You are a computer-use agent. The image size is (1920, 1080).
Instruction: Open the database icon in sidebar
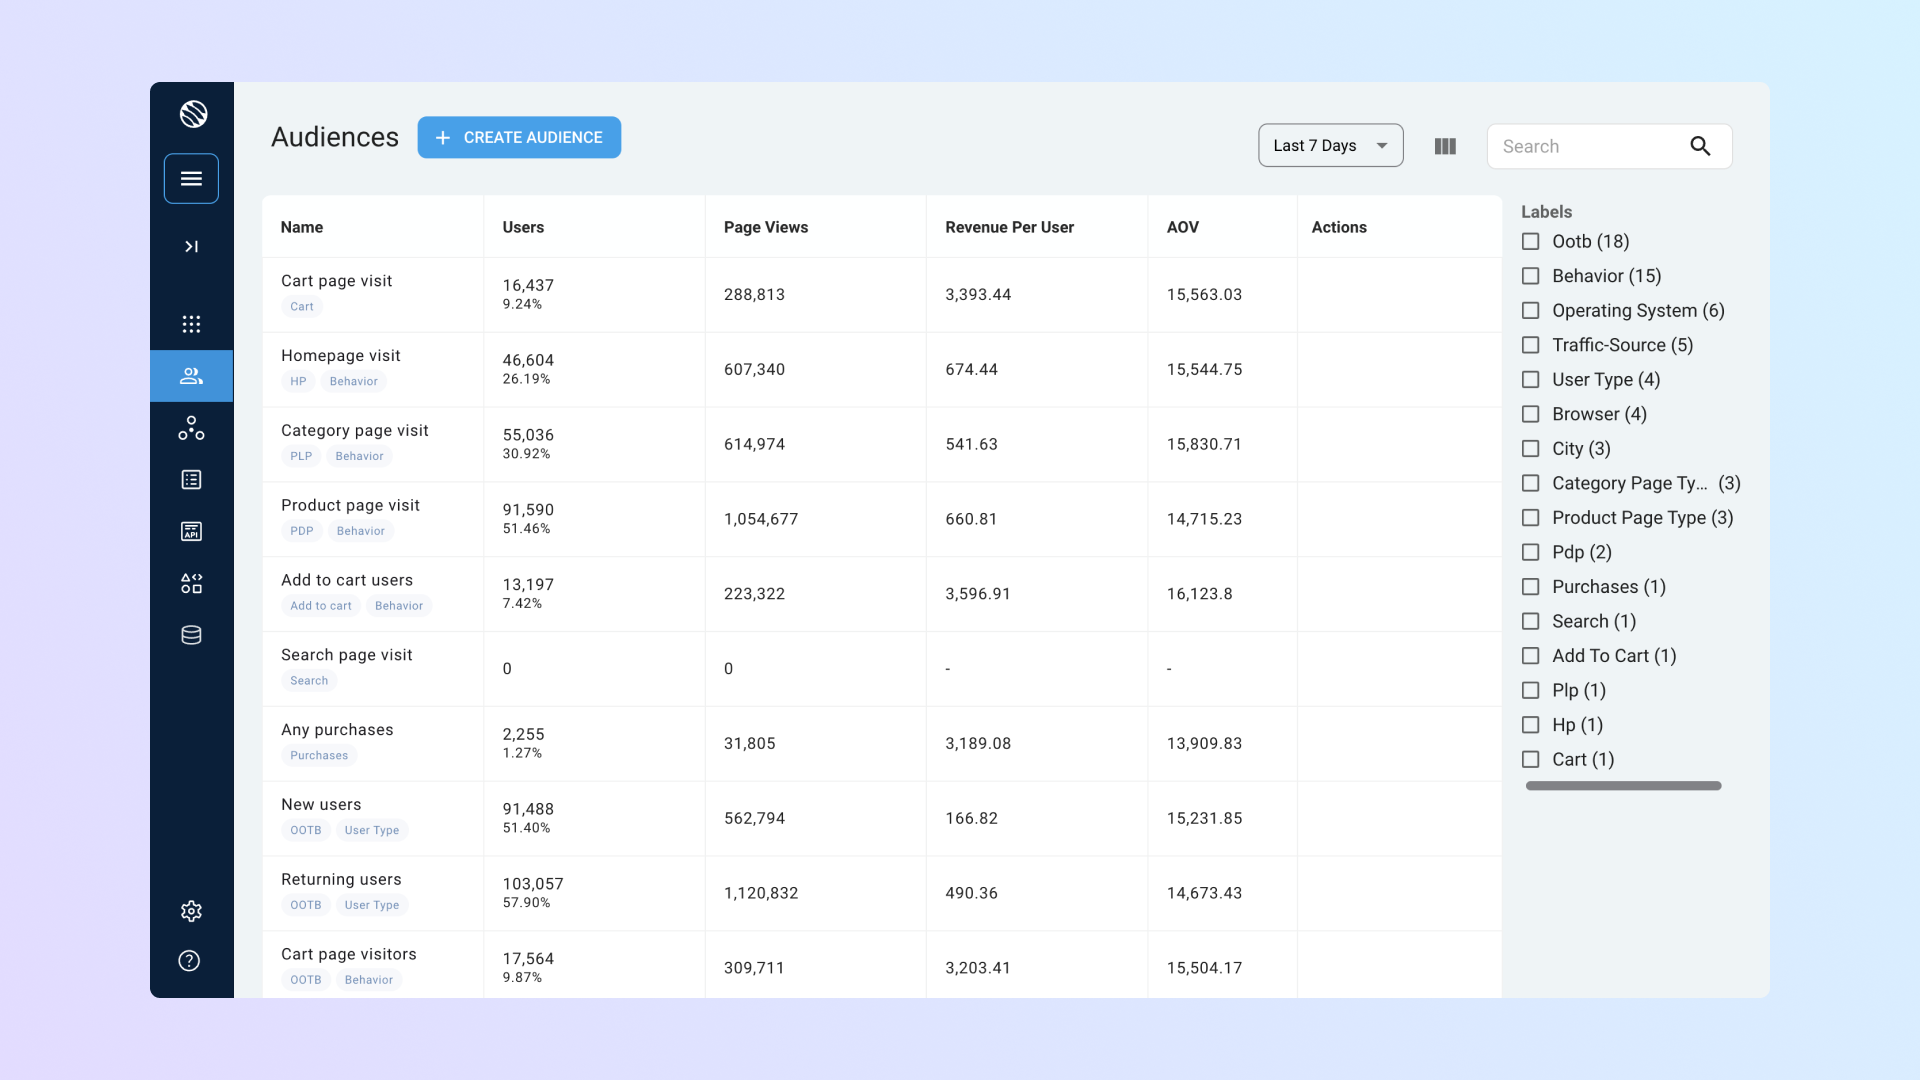click(x=191, y=635)
